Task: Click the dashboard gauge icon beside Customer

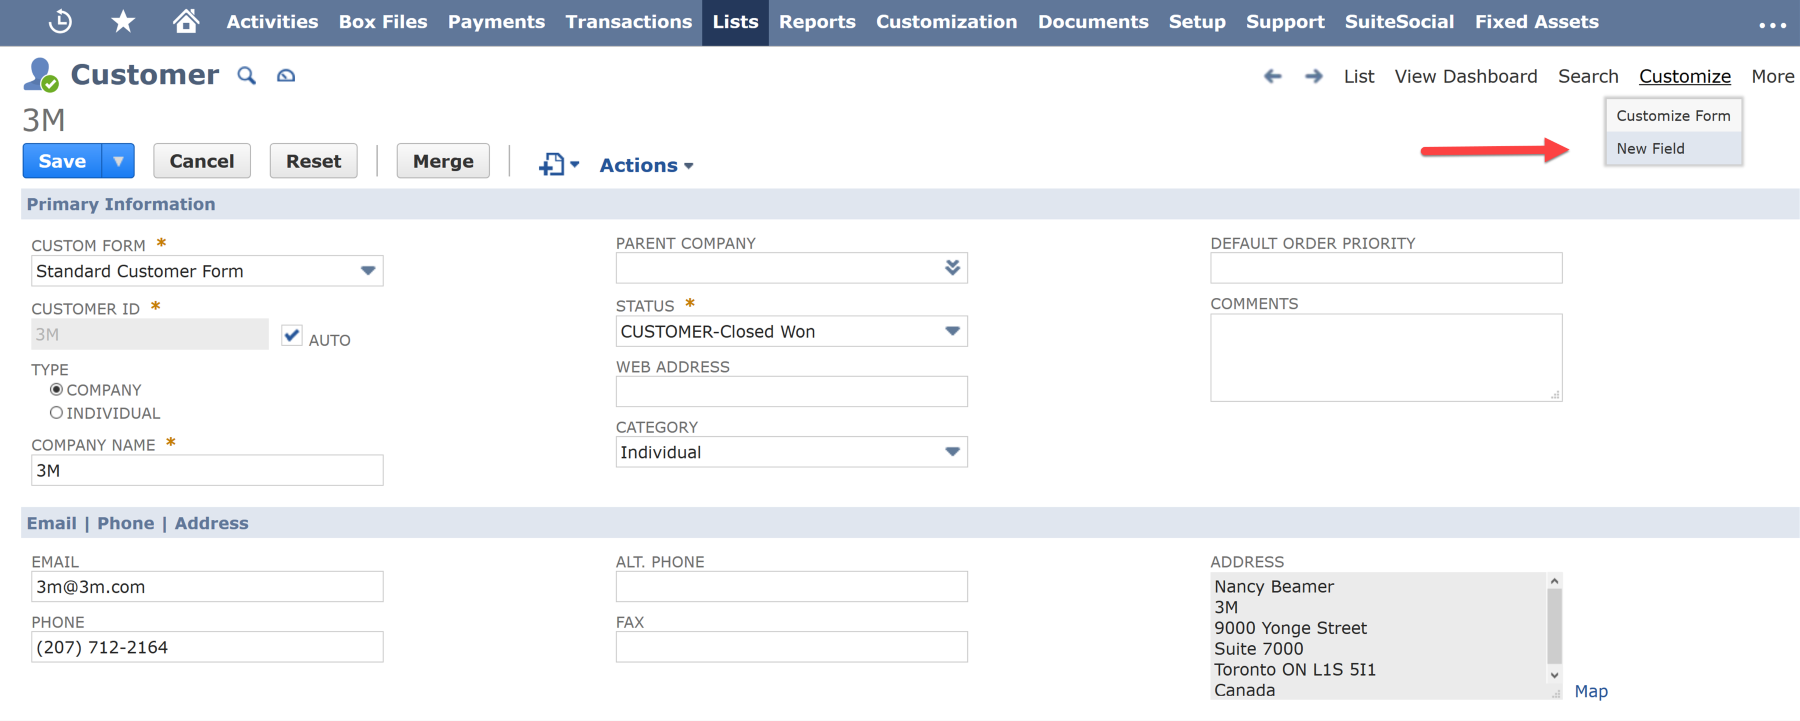Action: (x=286, y=75)
